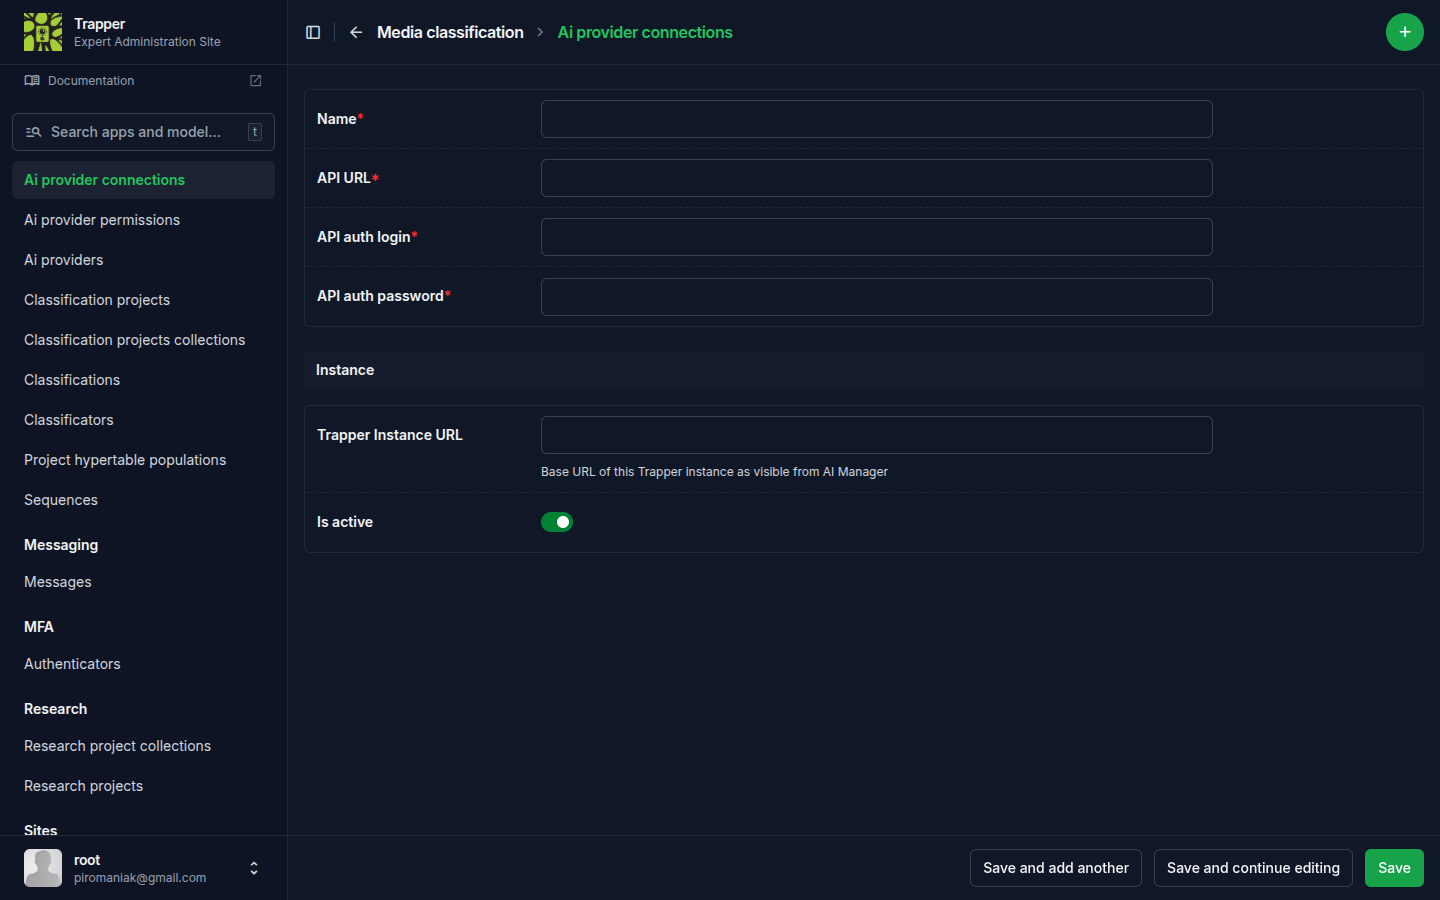
Task: Click the piromaniak@gmail.com email text
Action: tap(140, 878)
